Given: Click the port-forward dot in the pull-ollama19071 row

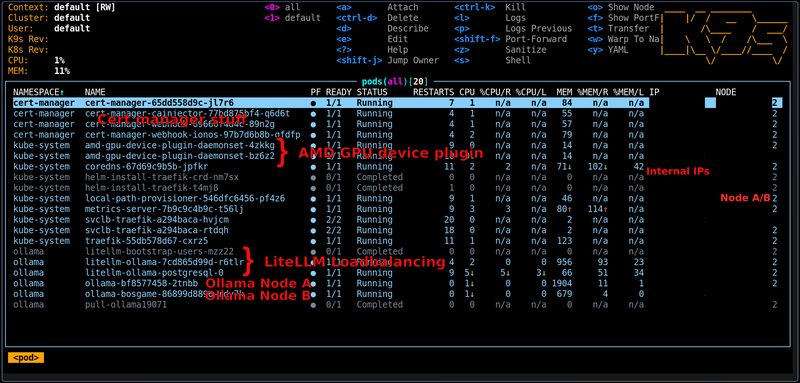Looking at the screenshot, I should coord(313,305).
